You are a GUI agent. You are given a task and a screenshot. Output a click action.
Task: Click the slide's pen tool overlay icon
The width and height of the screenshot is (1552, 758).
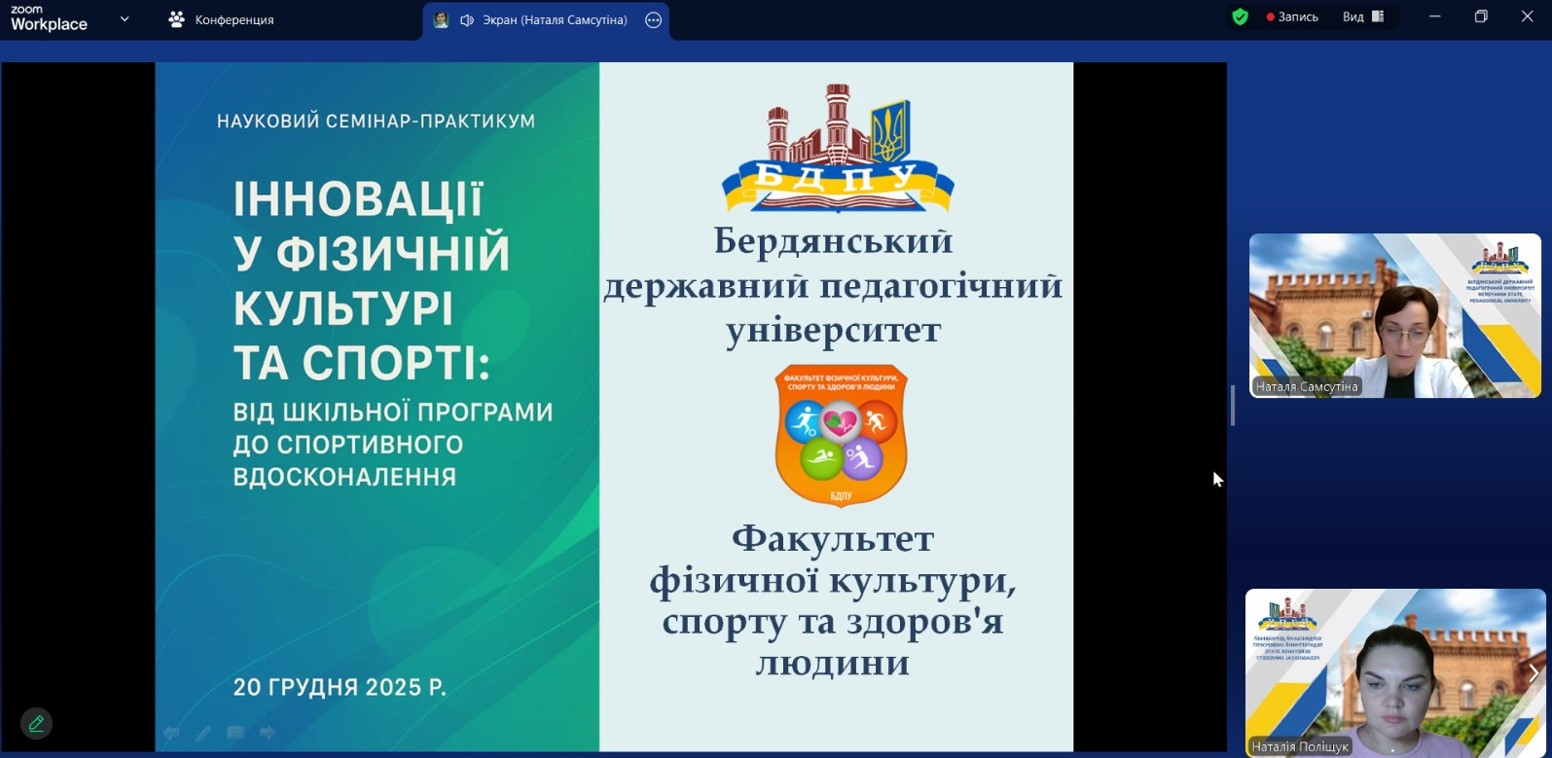click(203, 734)
